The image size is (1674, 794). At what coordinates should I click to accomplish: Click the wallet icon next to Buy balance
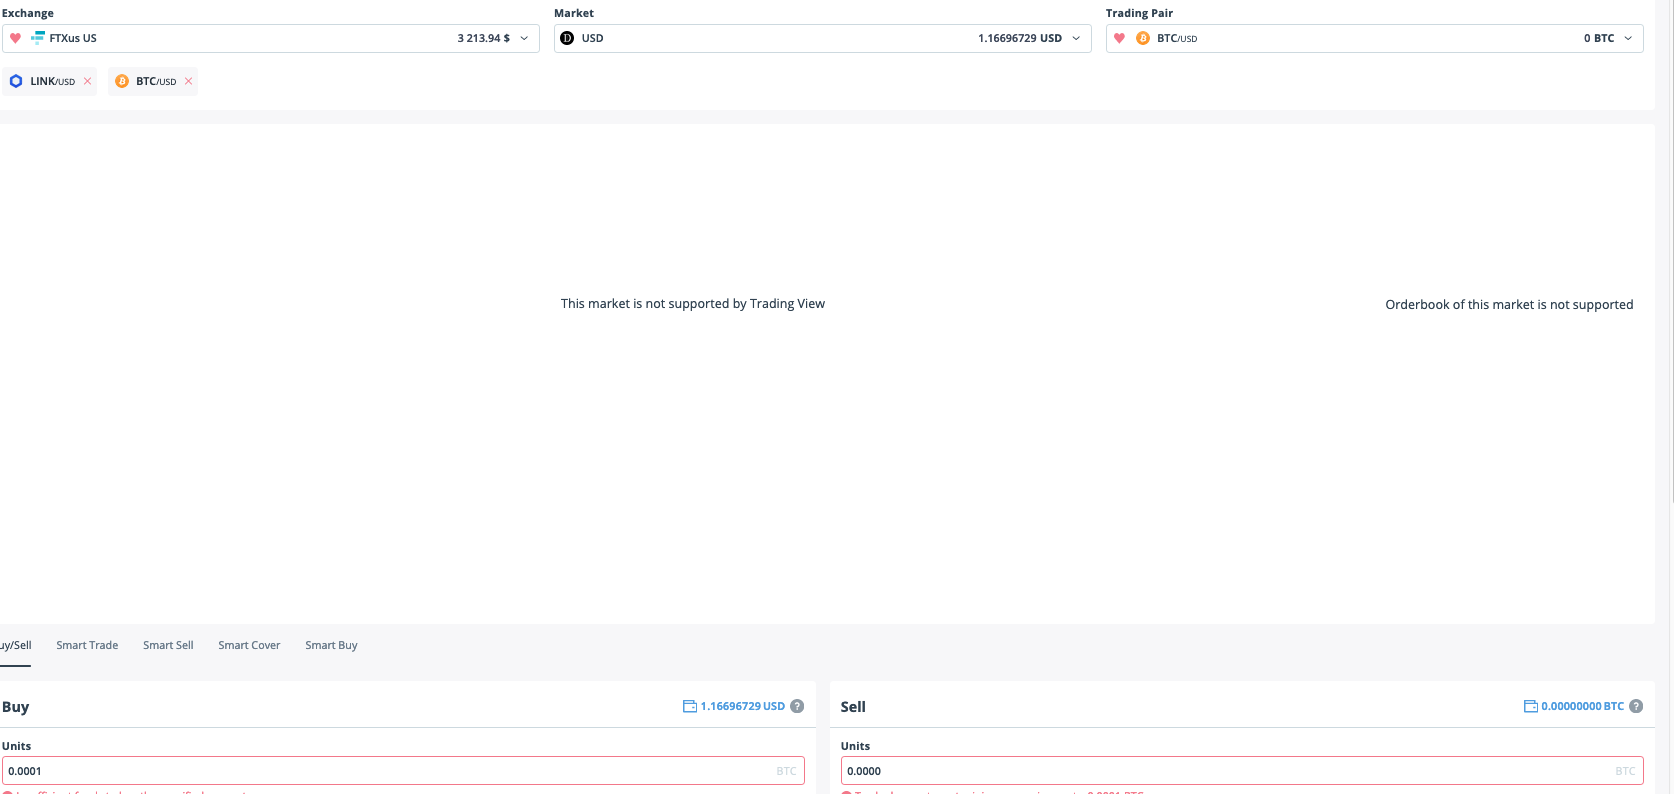tap(690, 706)
